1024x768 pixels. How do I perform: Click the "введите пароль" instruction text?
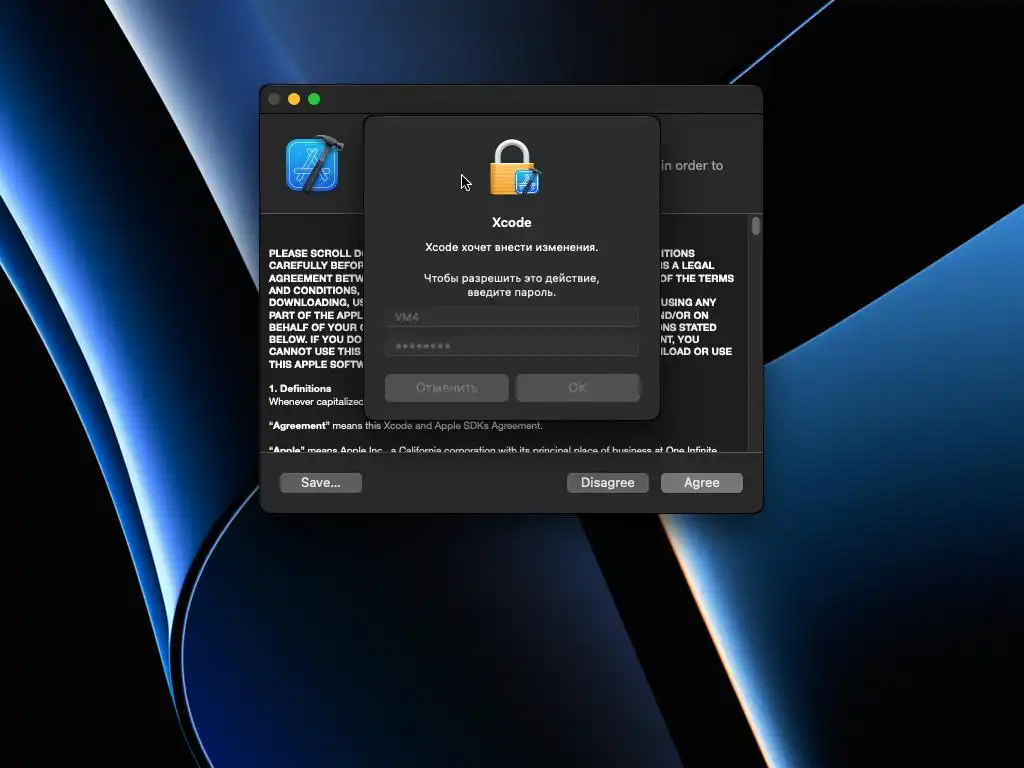(511, 293)
